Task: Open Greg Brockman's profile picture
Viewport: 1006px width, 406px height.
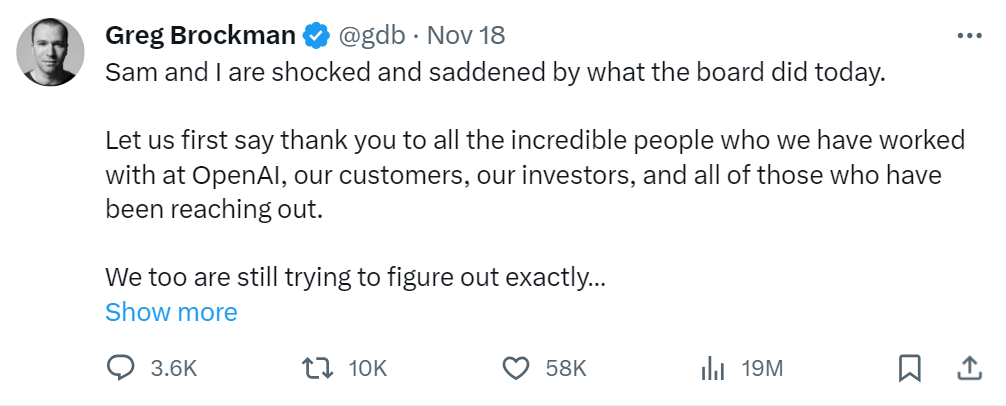Action: pos(50,51)
